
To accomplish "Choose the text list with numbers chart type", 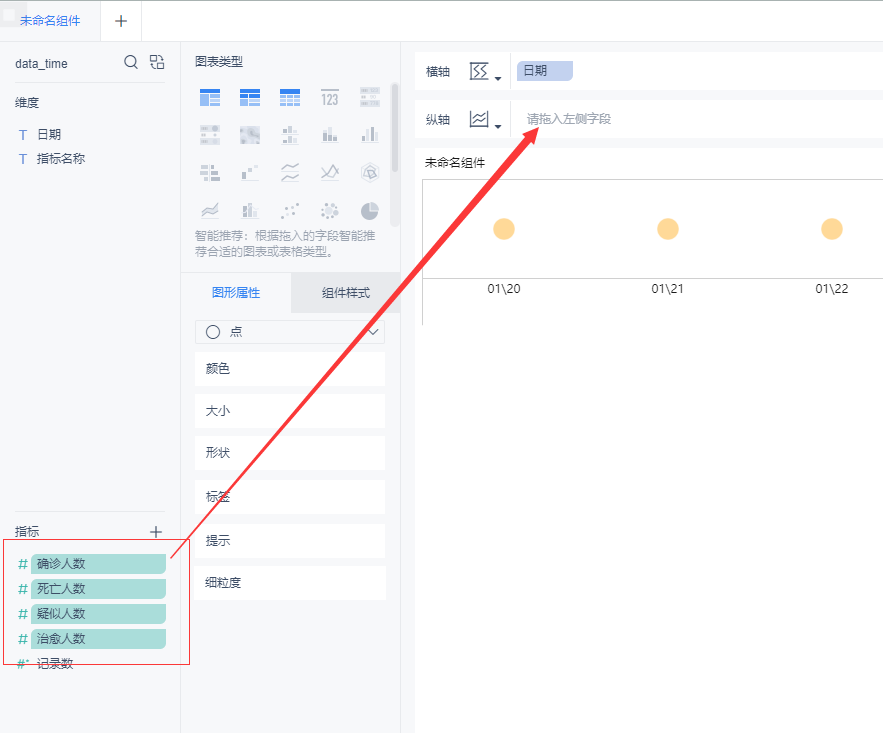I will 370,98.
